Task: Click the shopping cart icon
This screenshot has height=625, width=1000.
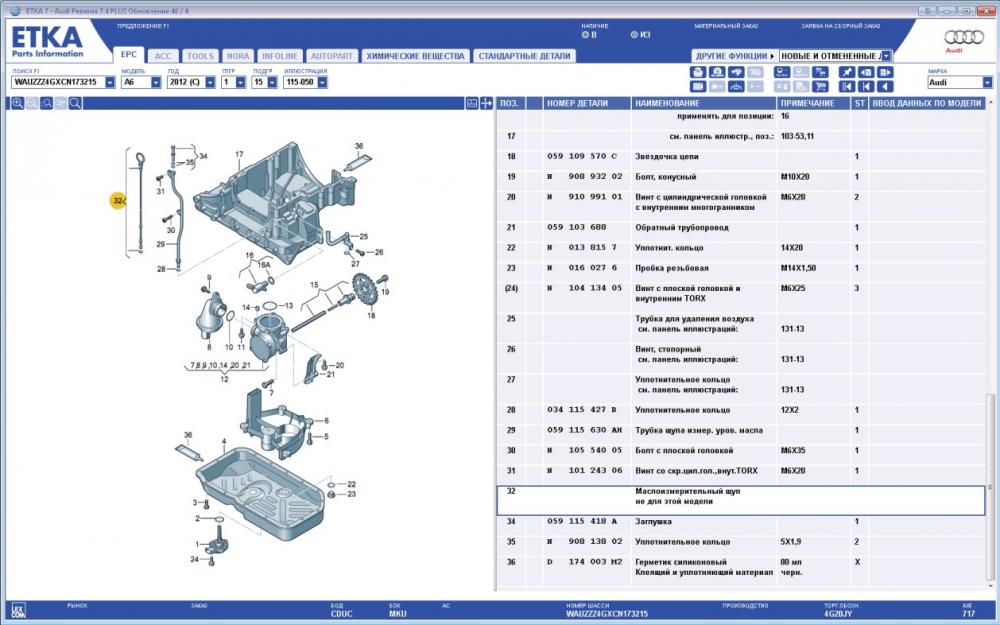Action: tap(820, 86)
